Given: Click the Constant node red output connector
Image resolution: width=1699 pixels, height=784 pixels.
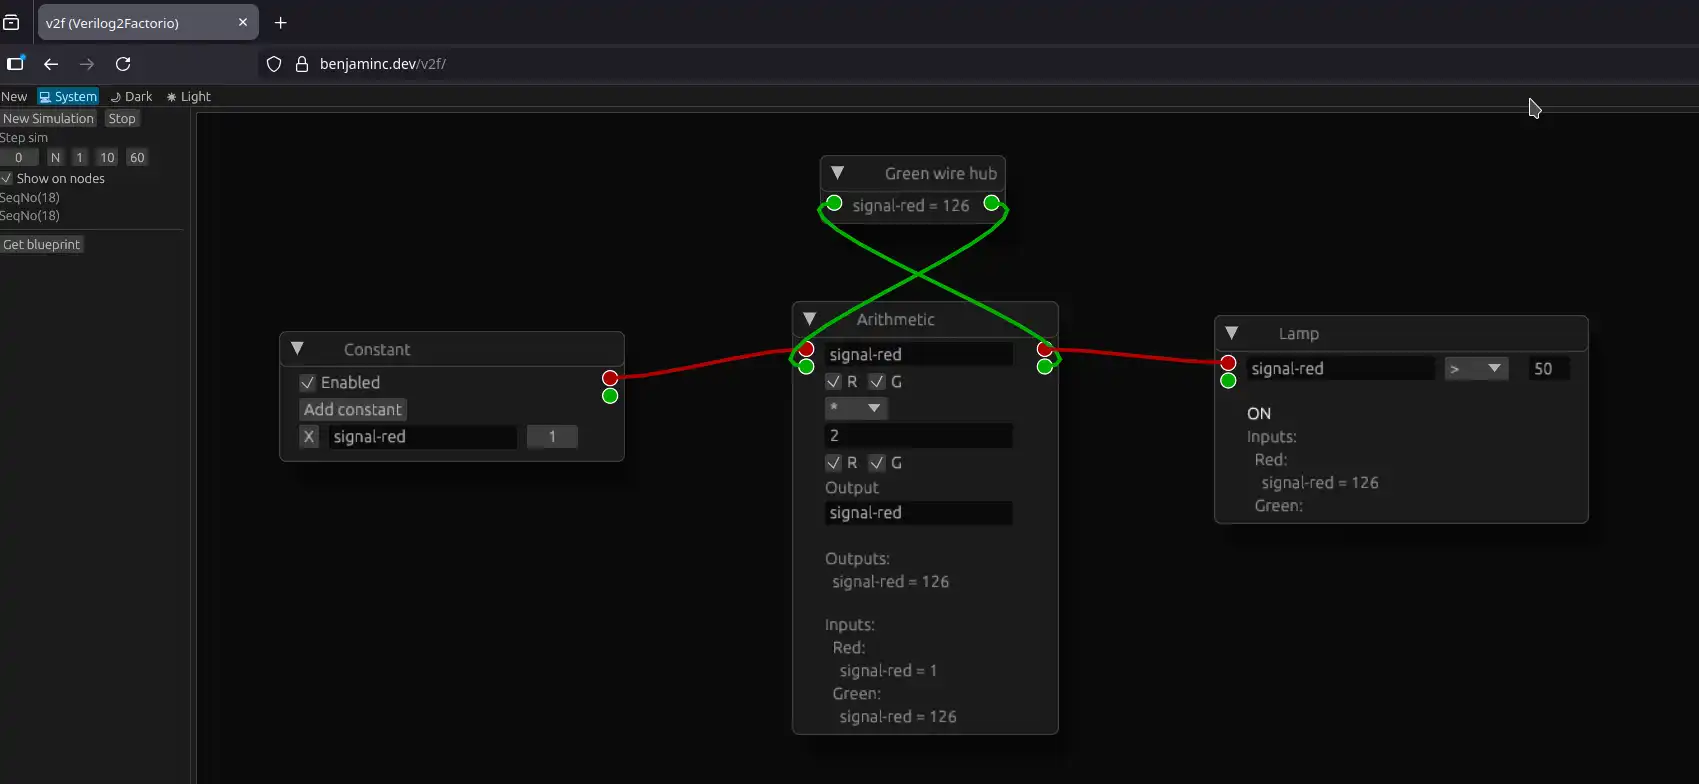Looking at the screenshot, I should click(x=610, y=378).
